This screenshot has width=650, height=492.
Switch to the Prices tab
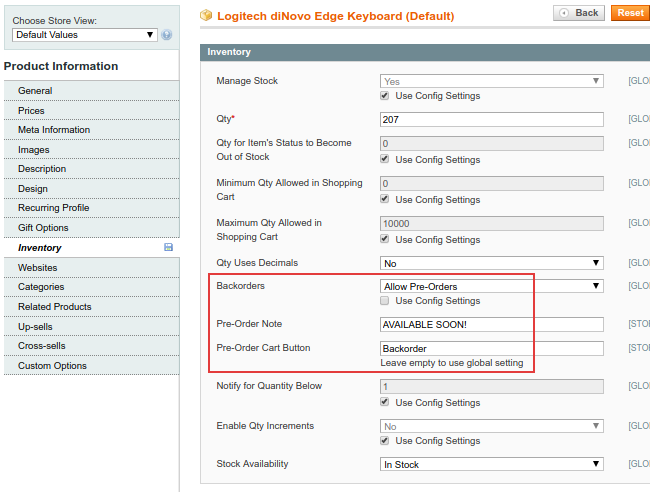pos(31,110)
